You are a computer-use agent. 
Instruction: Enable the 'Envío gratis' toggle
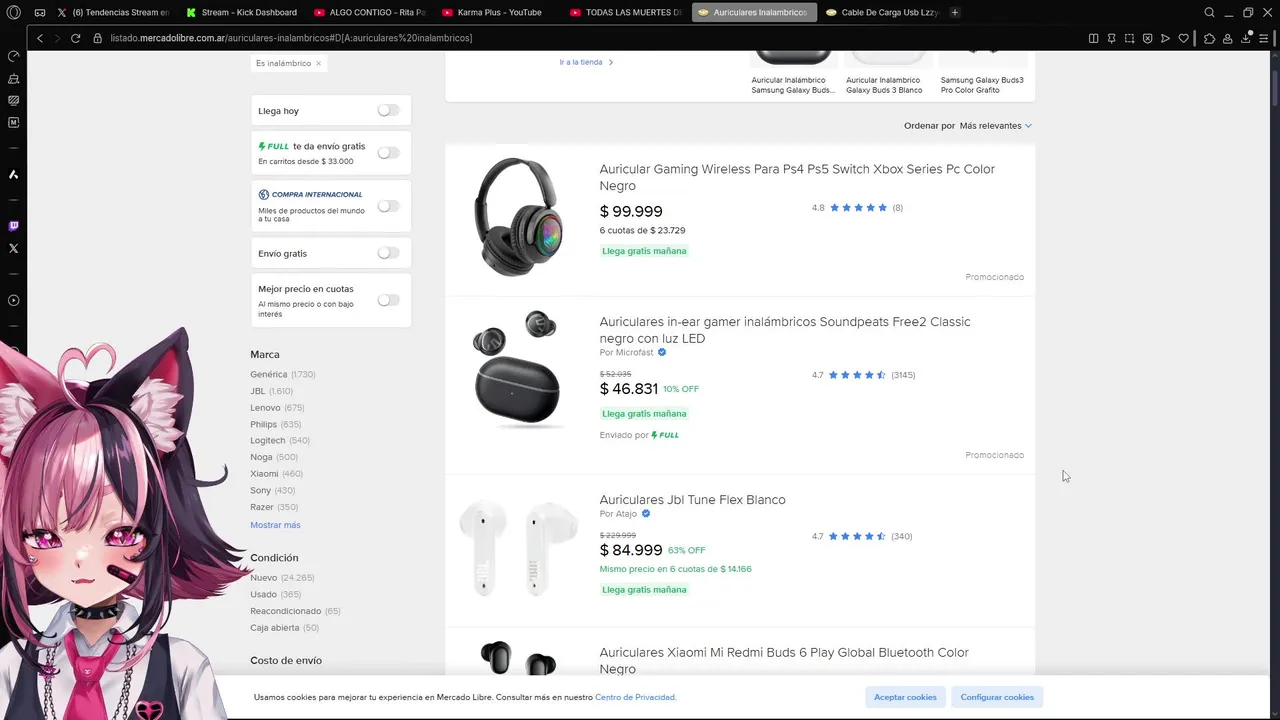coord(388,253)
